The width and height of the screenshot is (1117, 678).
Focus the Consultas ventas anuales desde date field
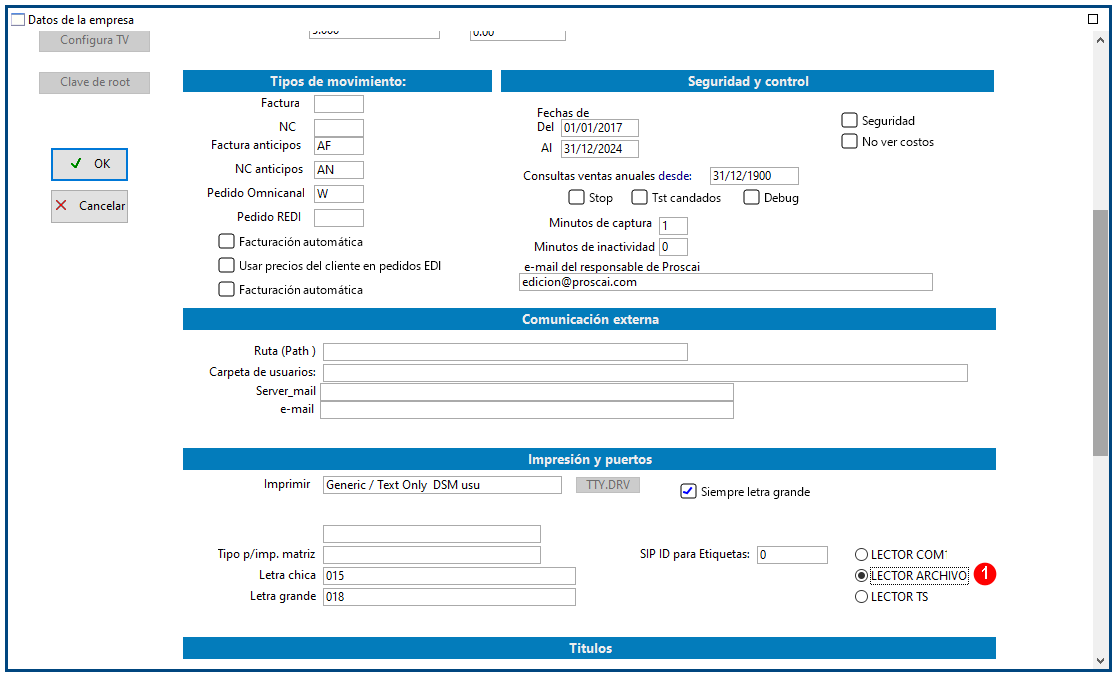(x=754, y=176)
